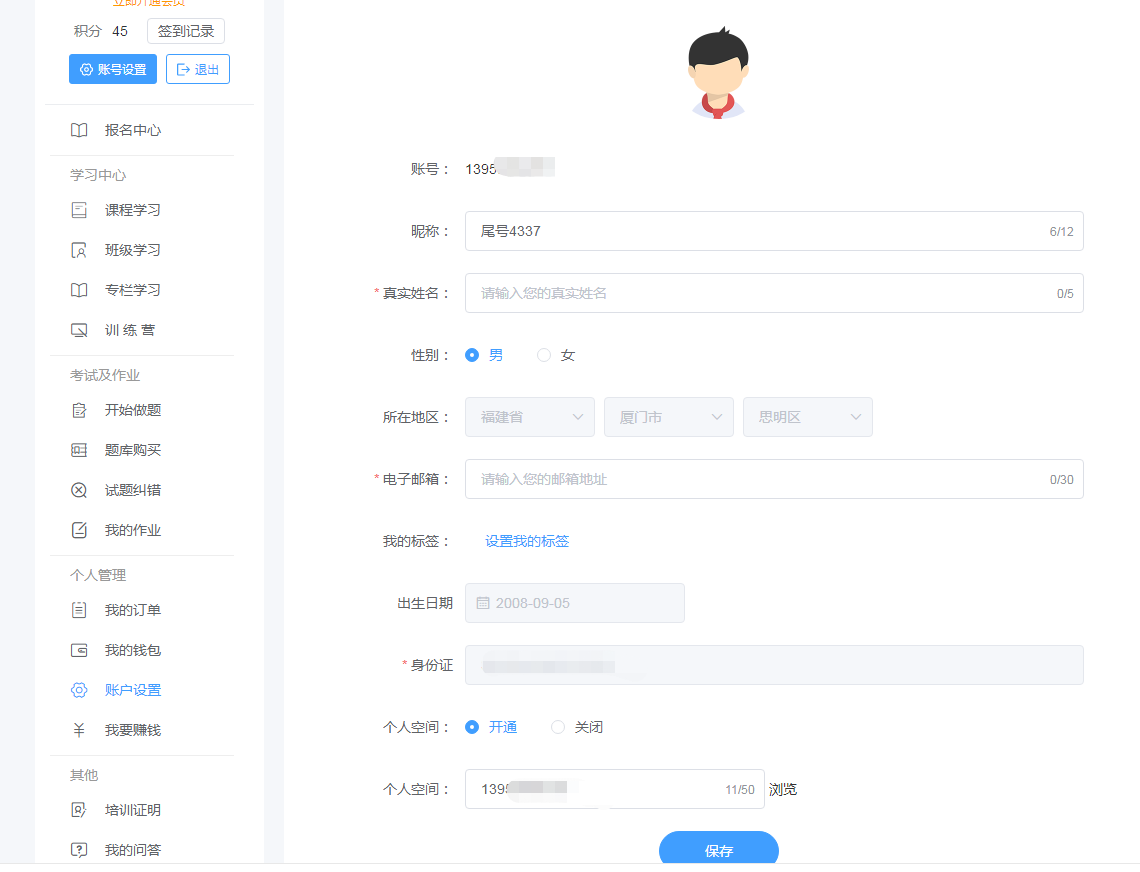
Task: Focus the 真实姓名 input field
Action: [774, 293]
